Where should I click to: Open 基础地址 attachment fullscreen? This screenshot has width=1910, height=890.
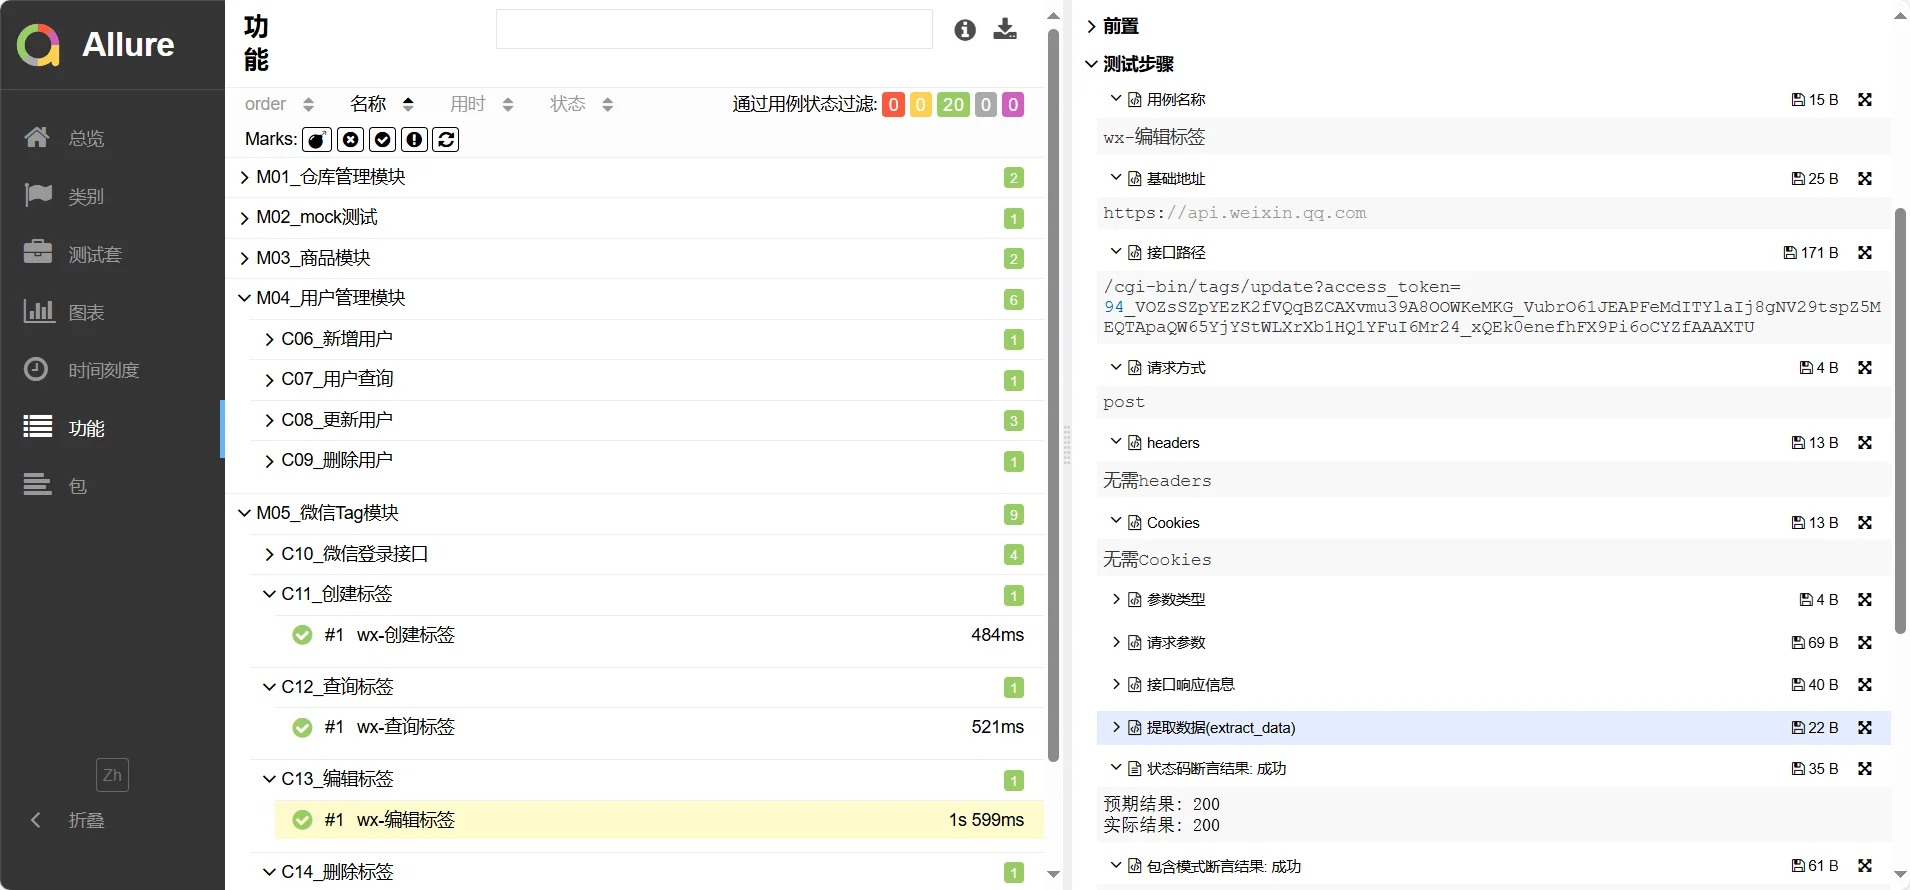1865,179
